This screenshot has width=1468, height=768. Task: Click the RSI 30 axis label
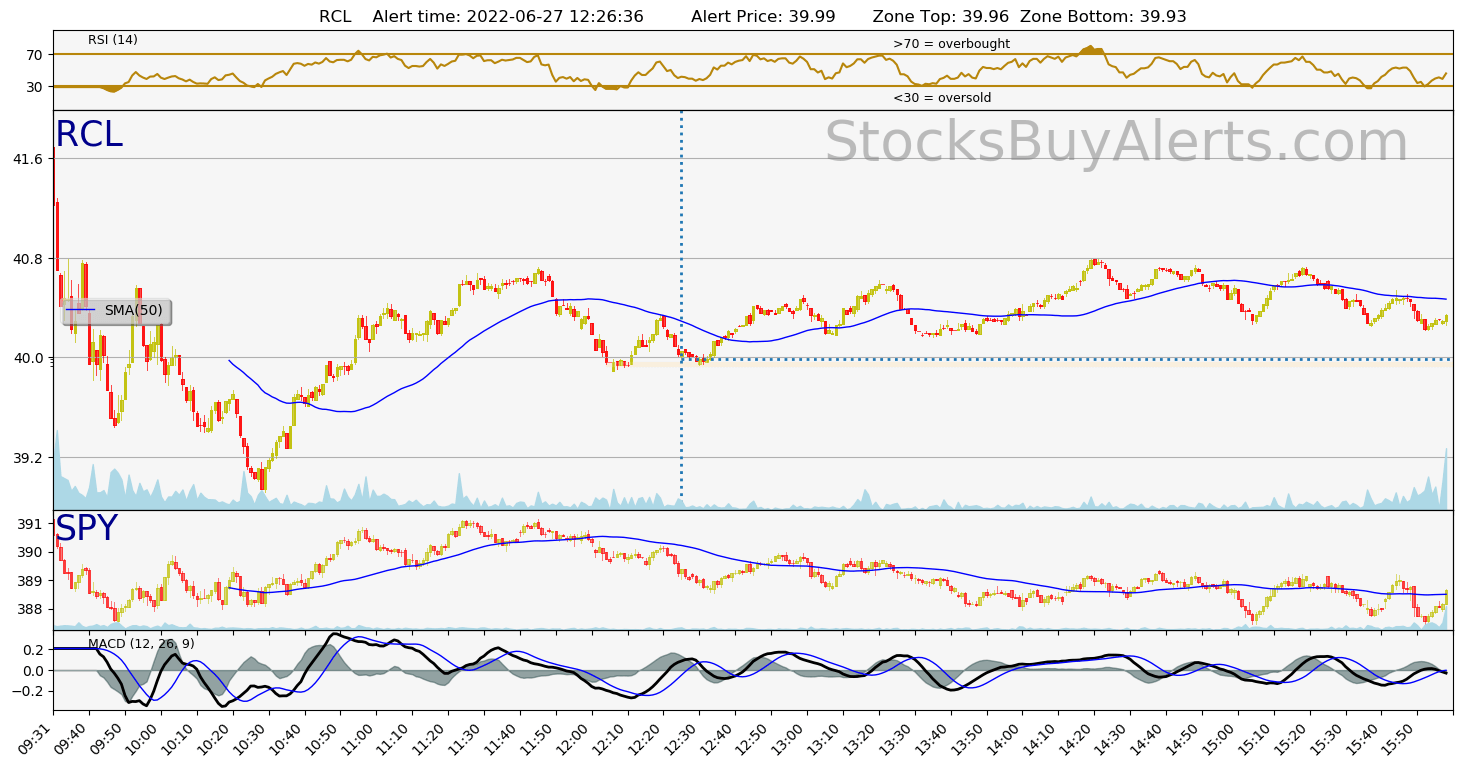[35, 87]
